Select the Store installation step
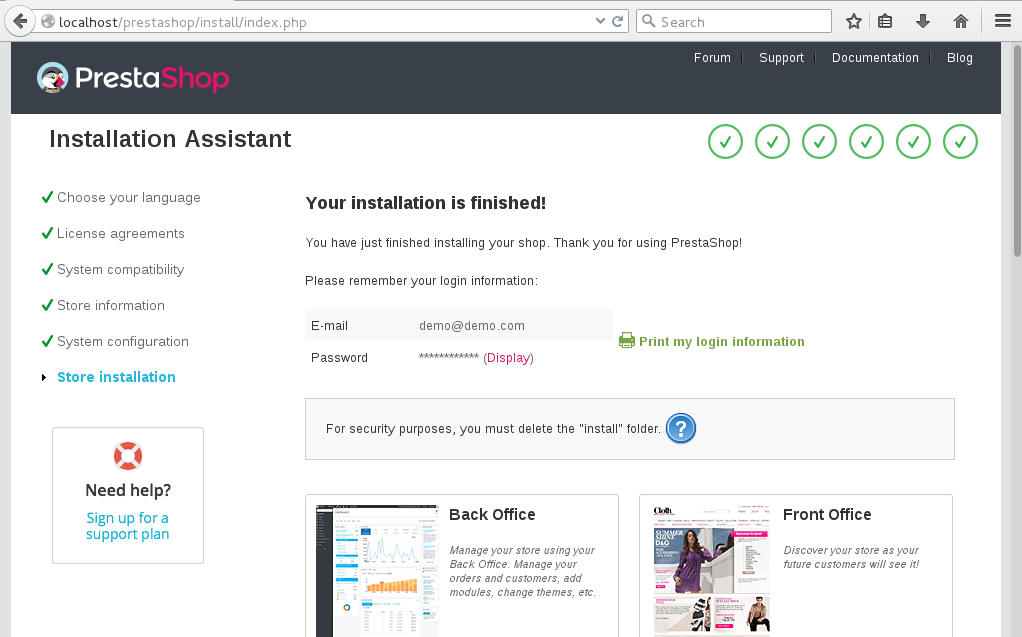The width and height of the screenshot is (1022, 637). 116,377
